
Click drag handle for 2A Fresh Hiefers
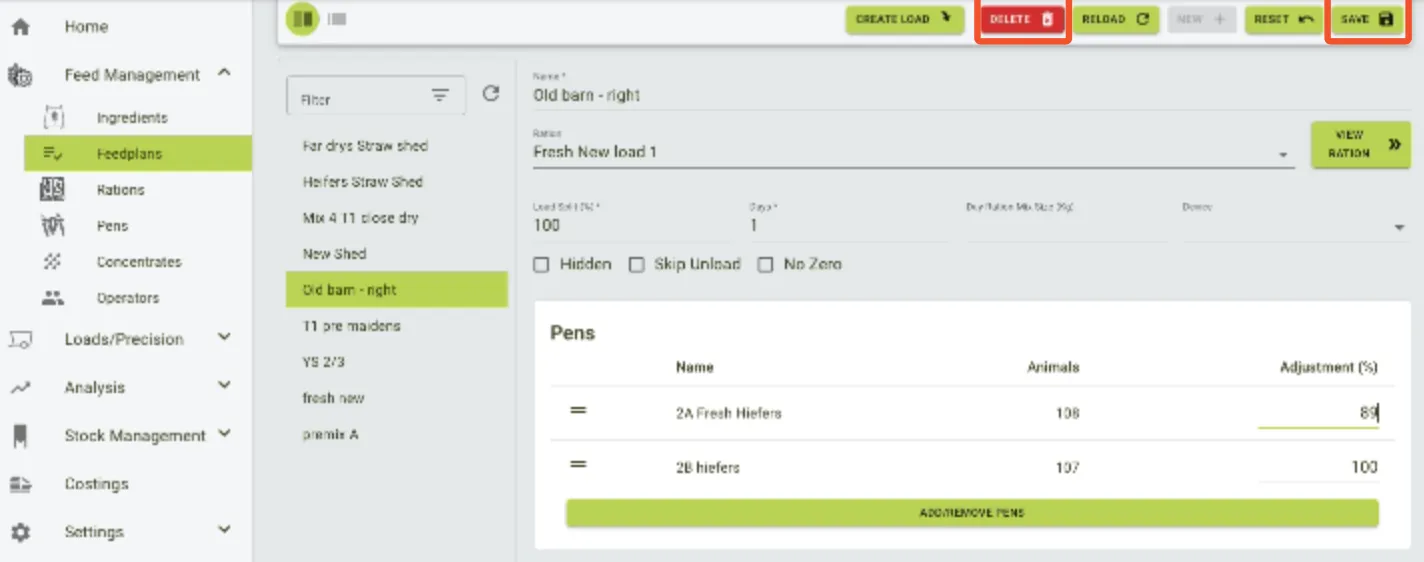[x=578, y=412]
